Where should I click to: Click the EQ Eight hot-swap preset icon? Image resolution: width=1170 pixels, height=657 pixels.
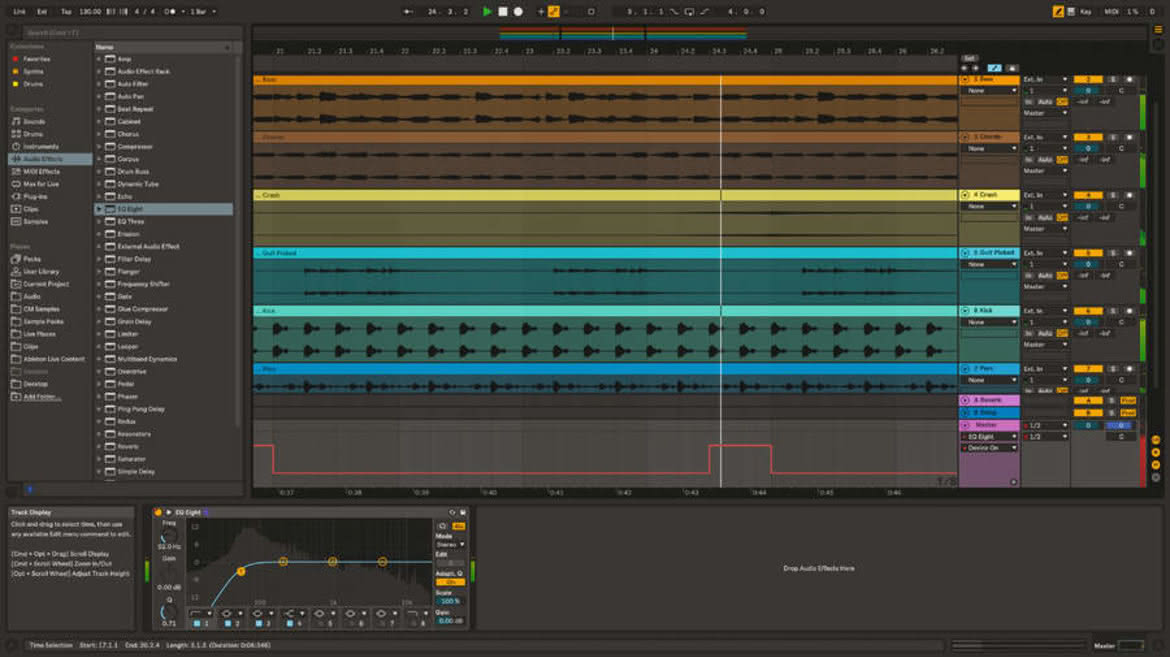pyautogui.click(x=452, y=512)
